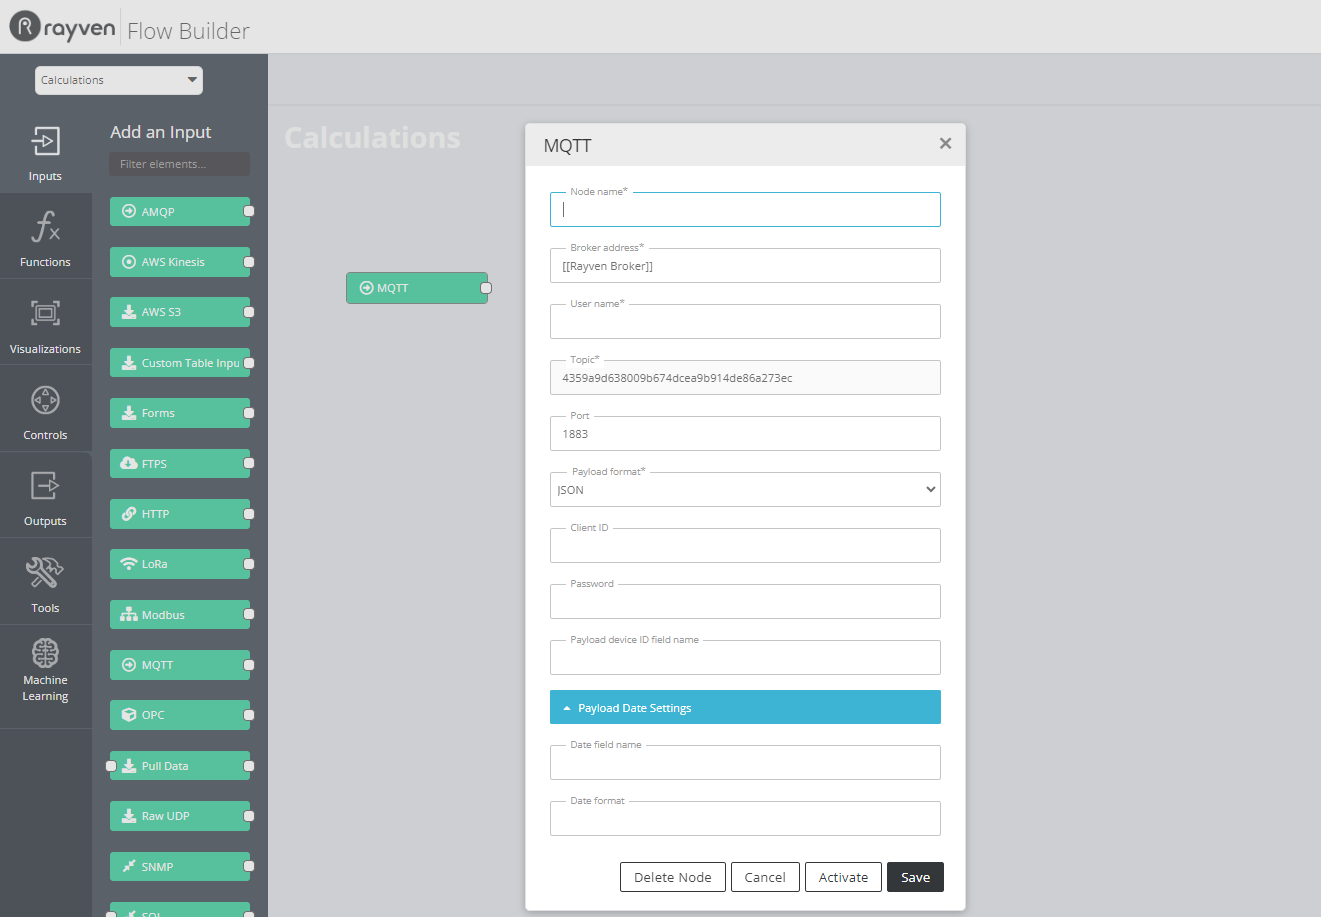1321x917 pixels.
Task: Open the Machine Learning sidebar section
Action: coord(45,677)
